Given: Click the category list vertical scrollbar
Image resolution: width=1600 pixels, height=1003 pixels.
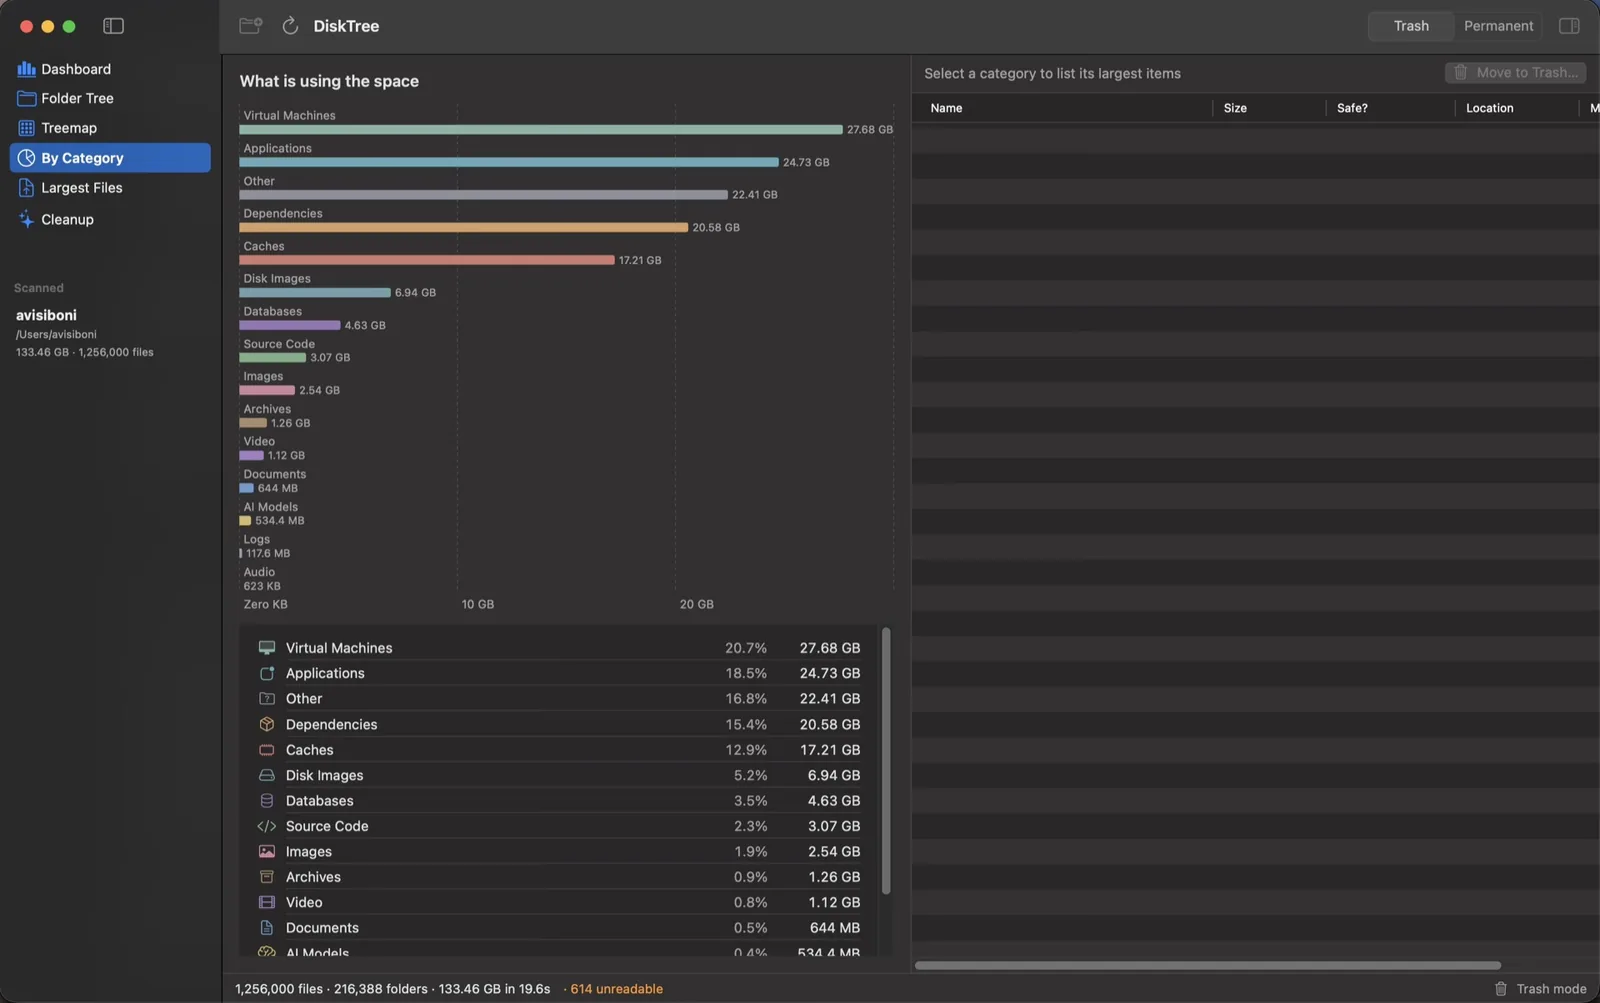Looking at the screenshot, I should click(886, 761).
